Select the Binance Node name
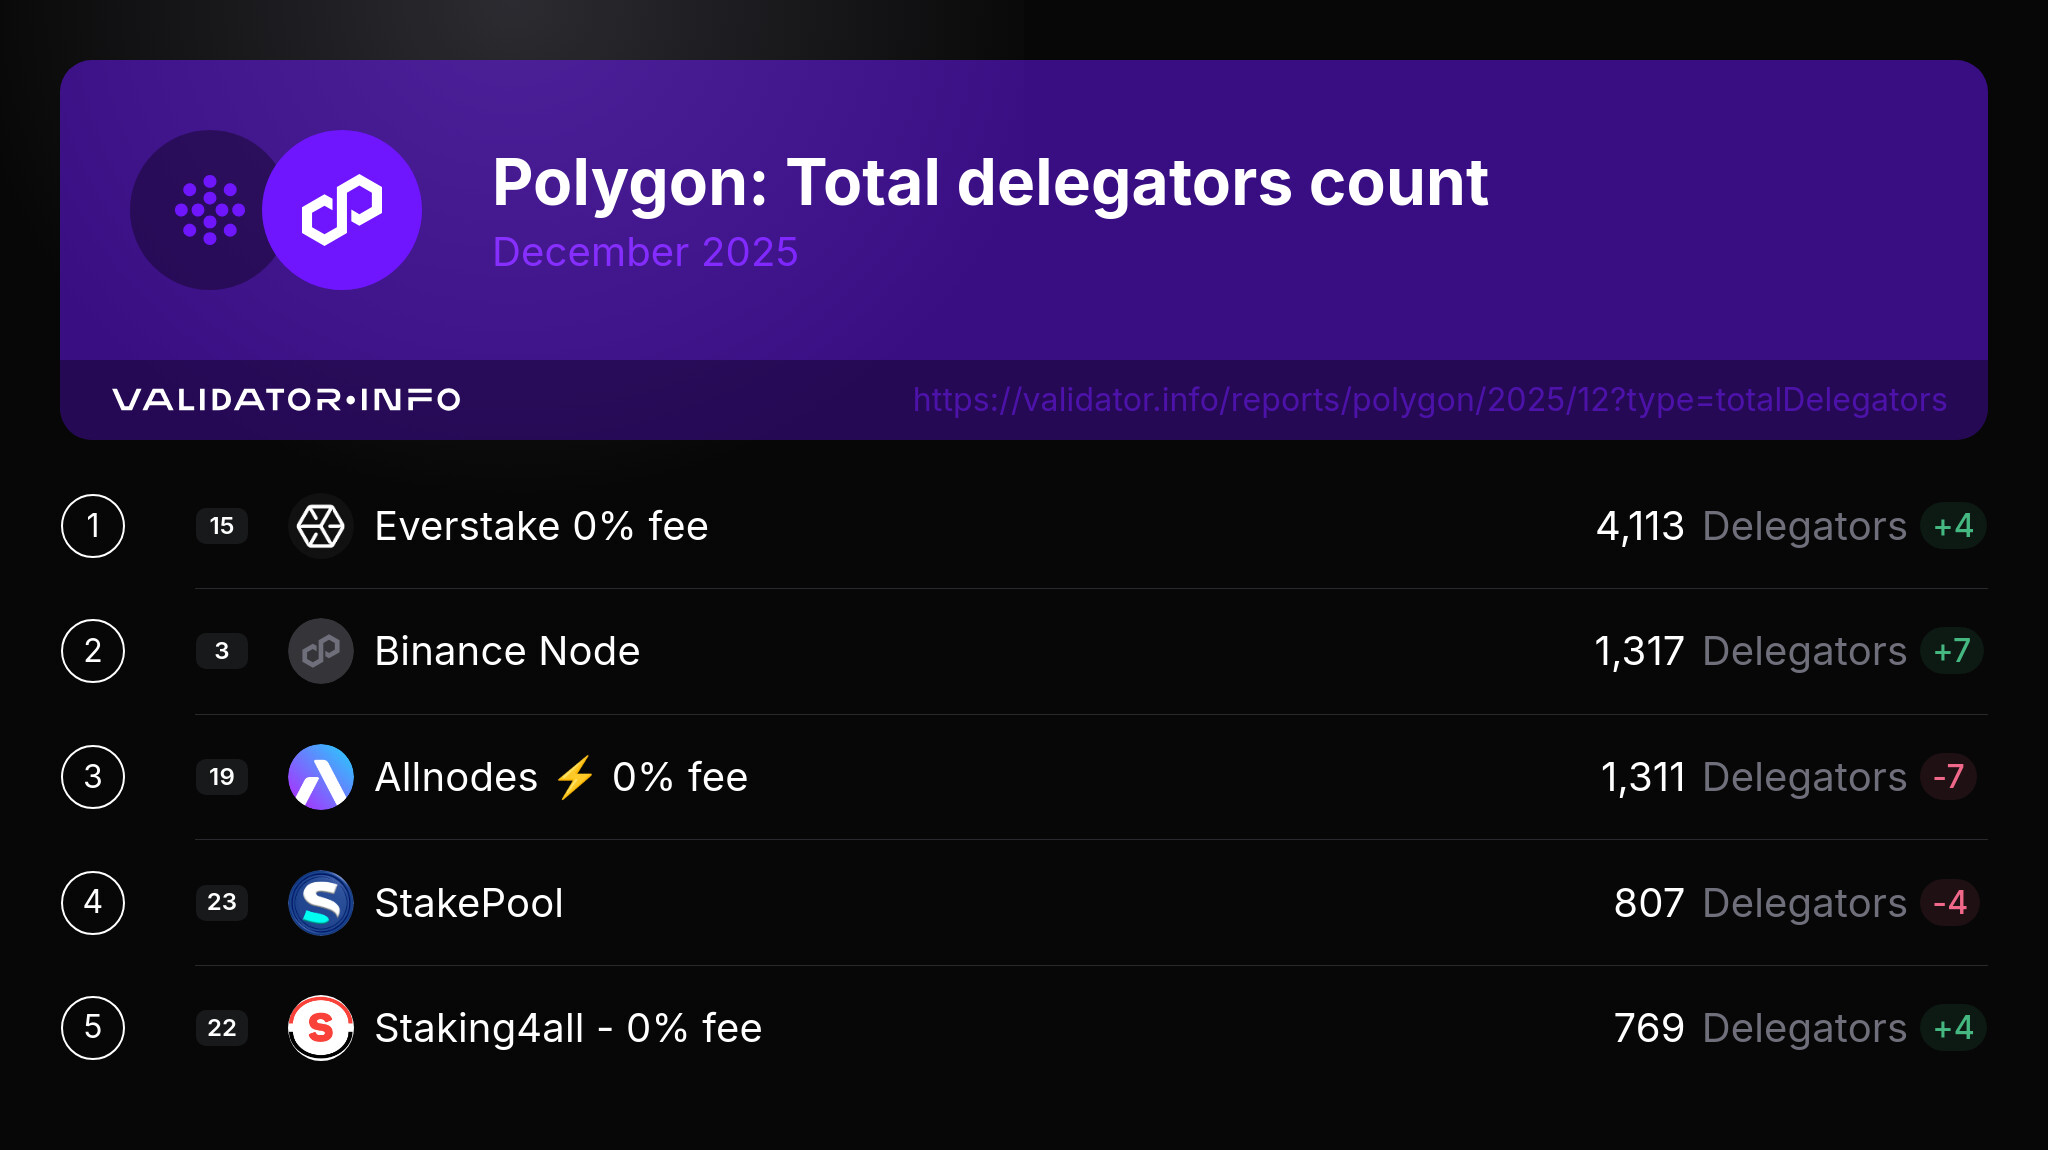 pyautogui.click(x=507, y=651)
